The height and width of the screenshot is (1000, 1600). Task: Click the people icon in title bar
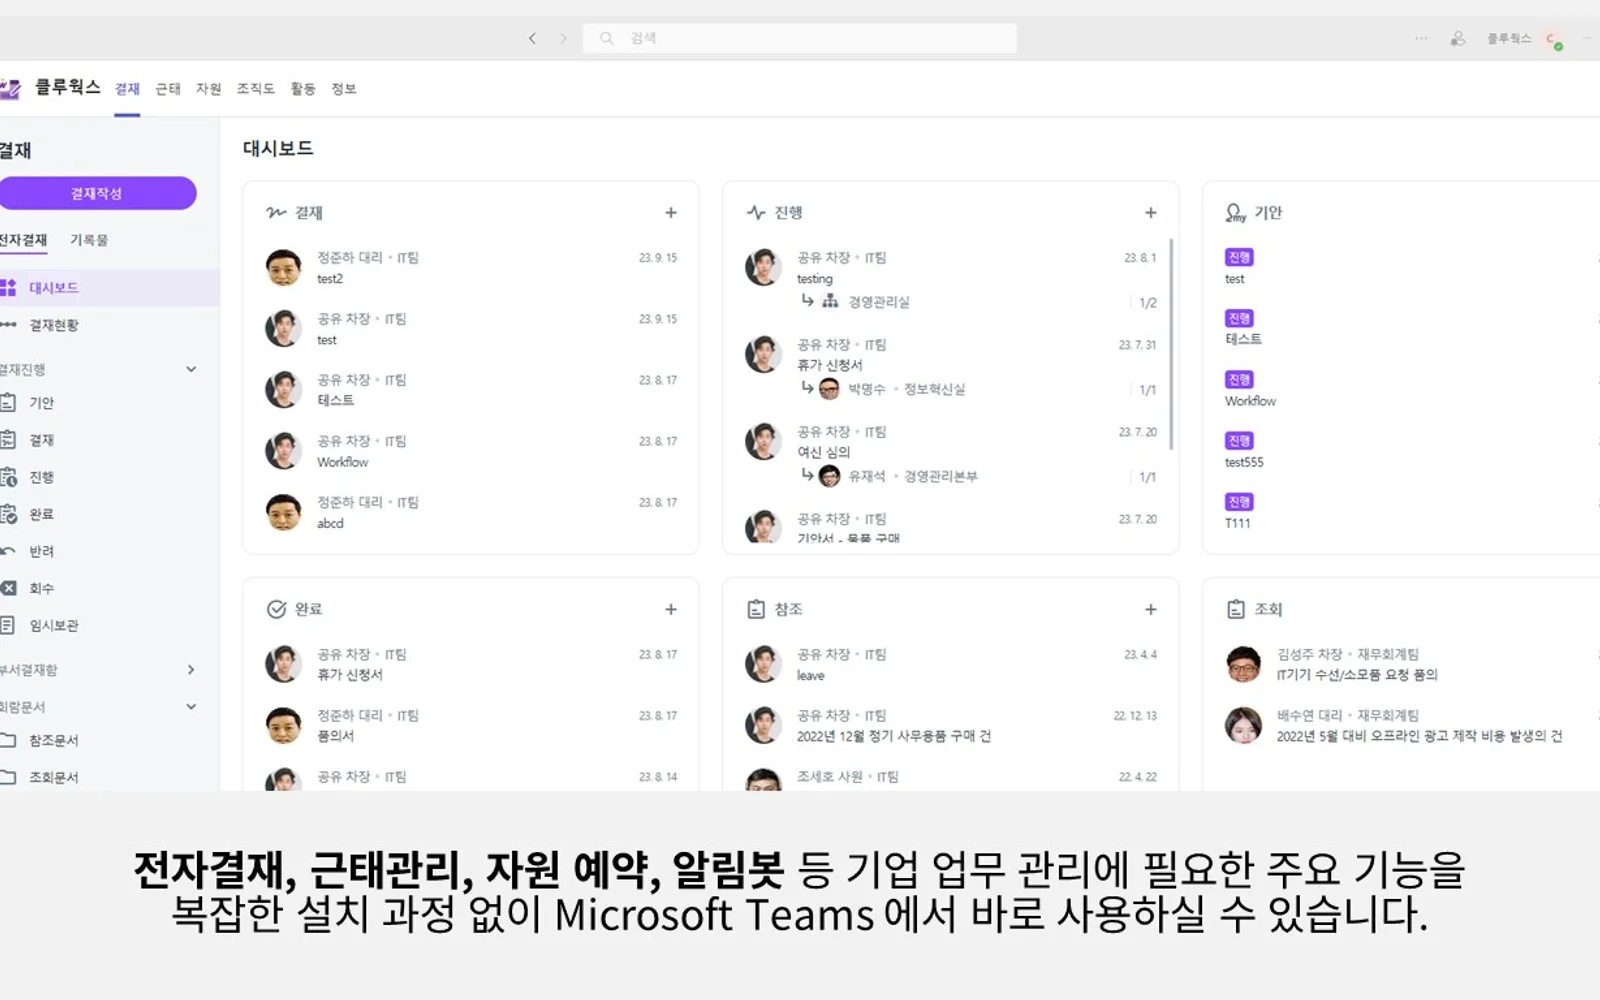pos(1458,39)
